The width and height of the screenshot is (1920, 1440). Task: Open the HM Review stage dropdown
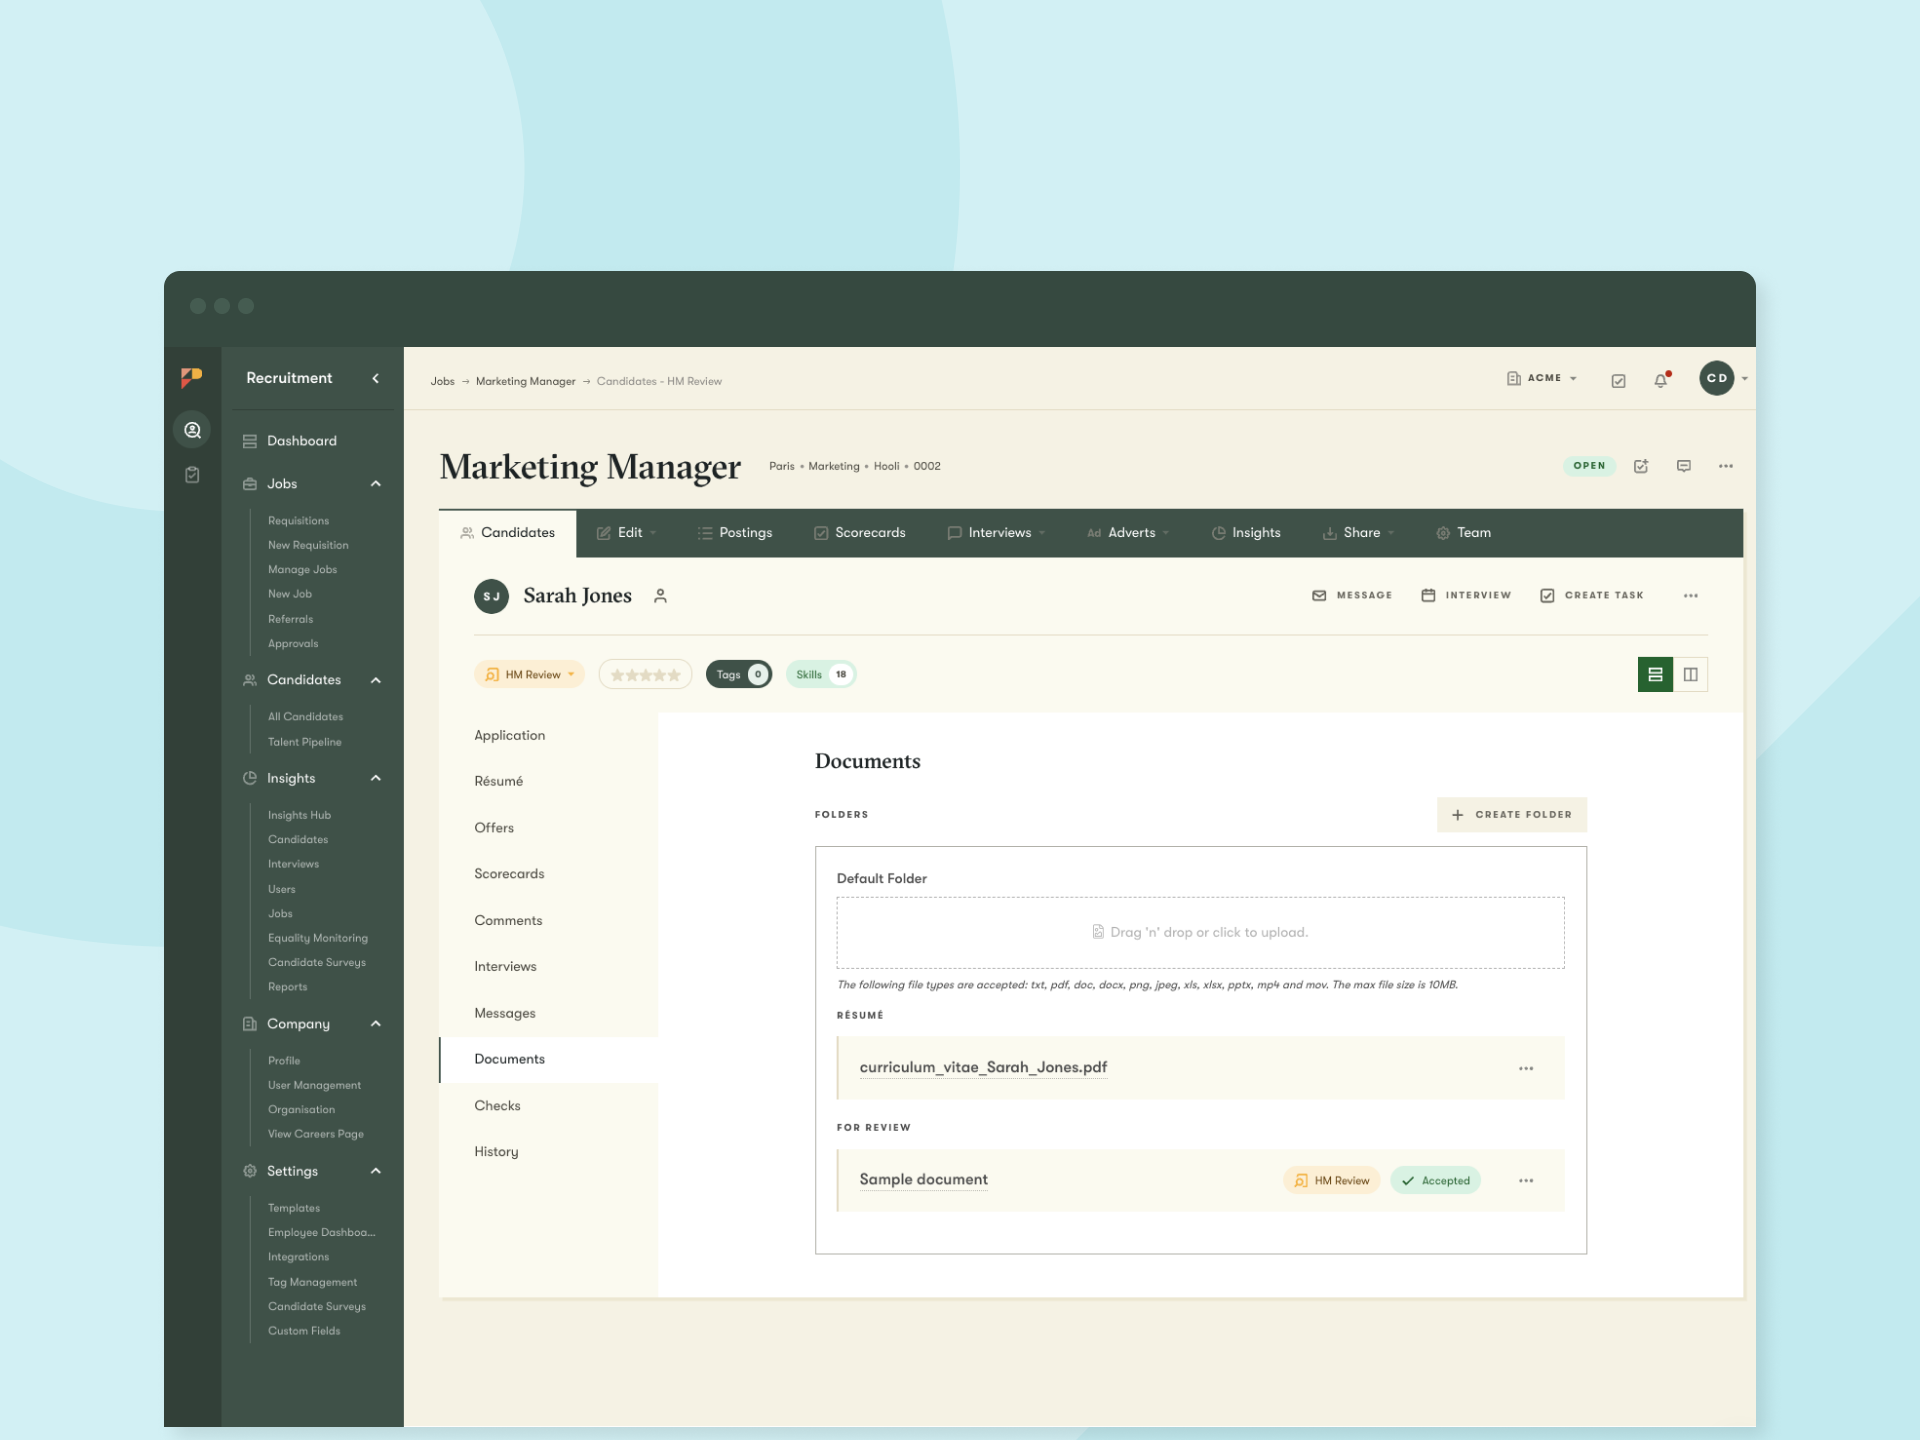(530, 675)
